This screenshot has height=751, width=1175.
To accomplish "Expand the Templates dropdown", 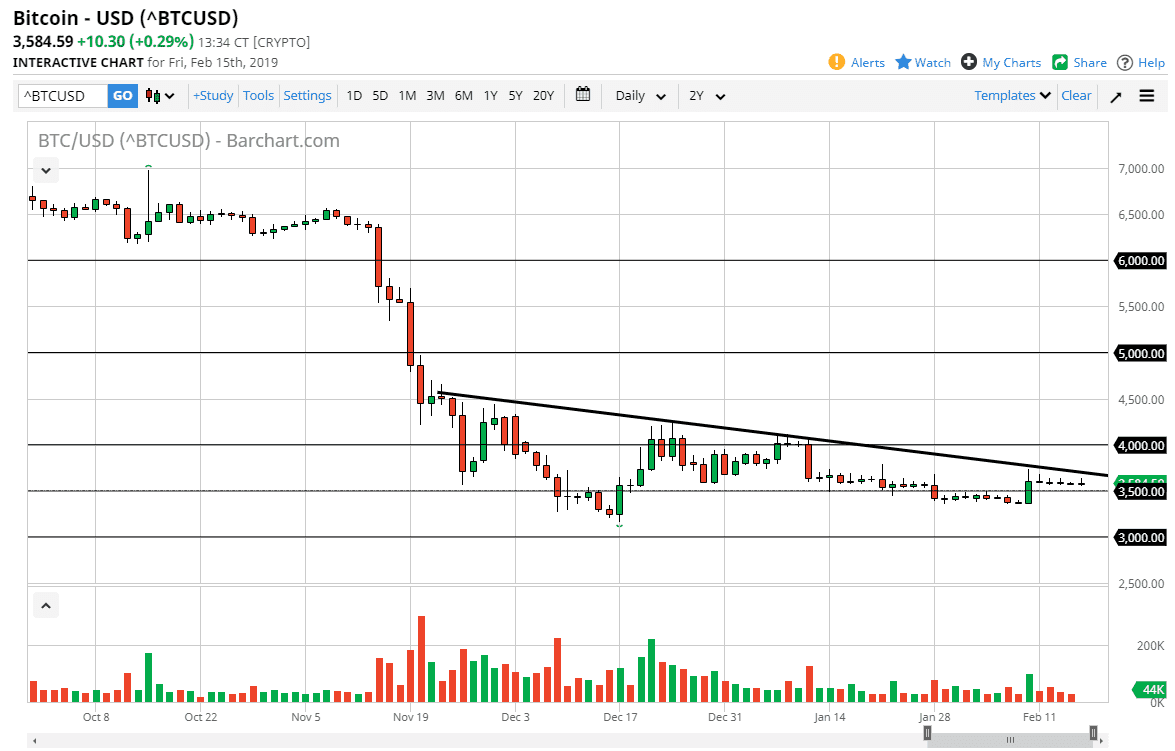I will point(1011,95).
